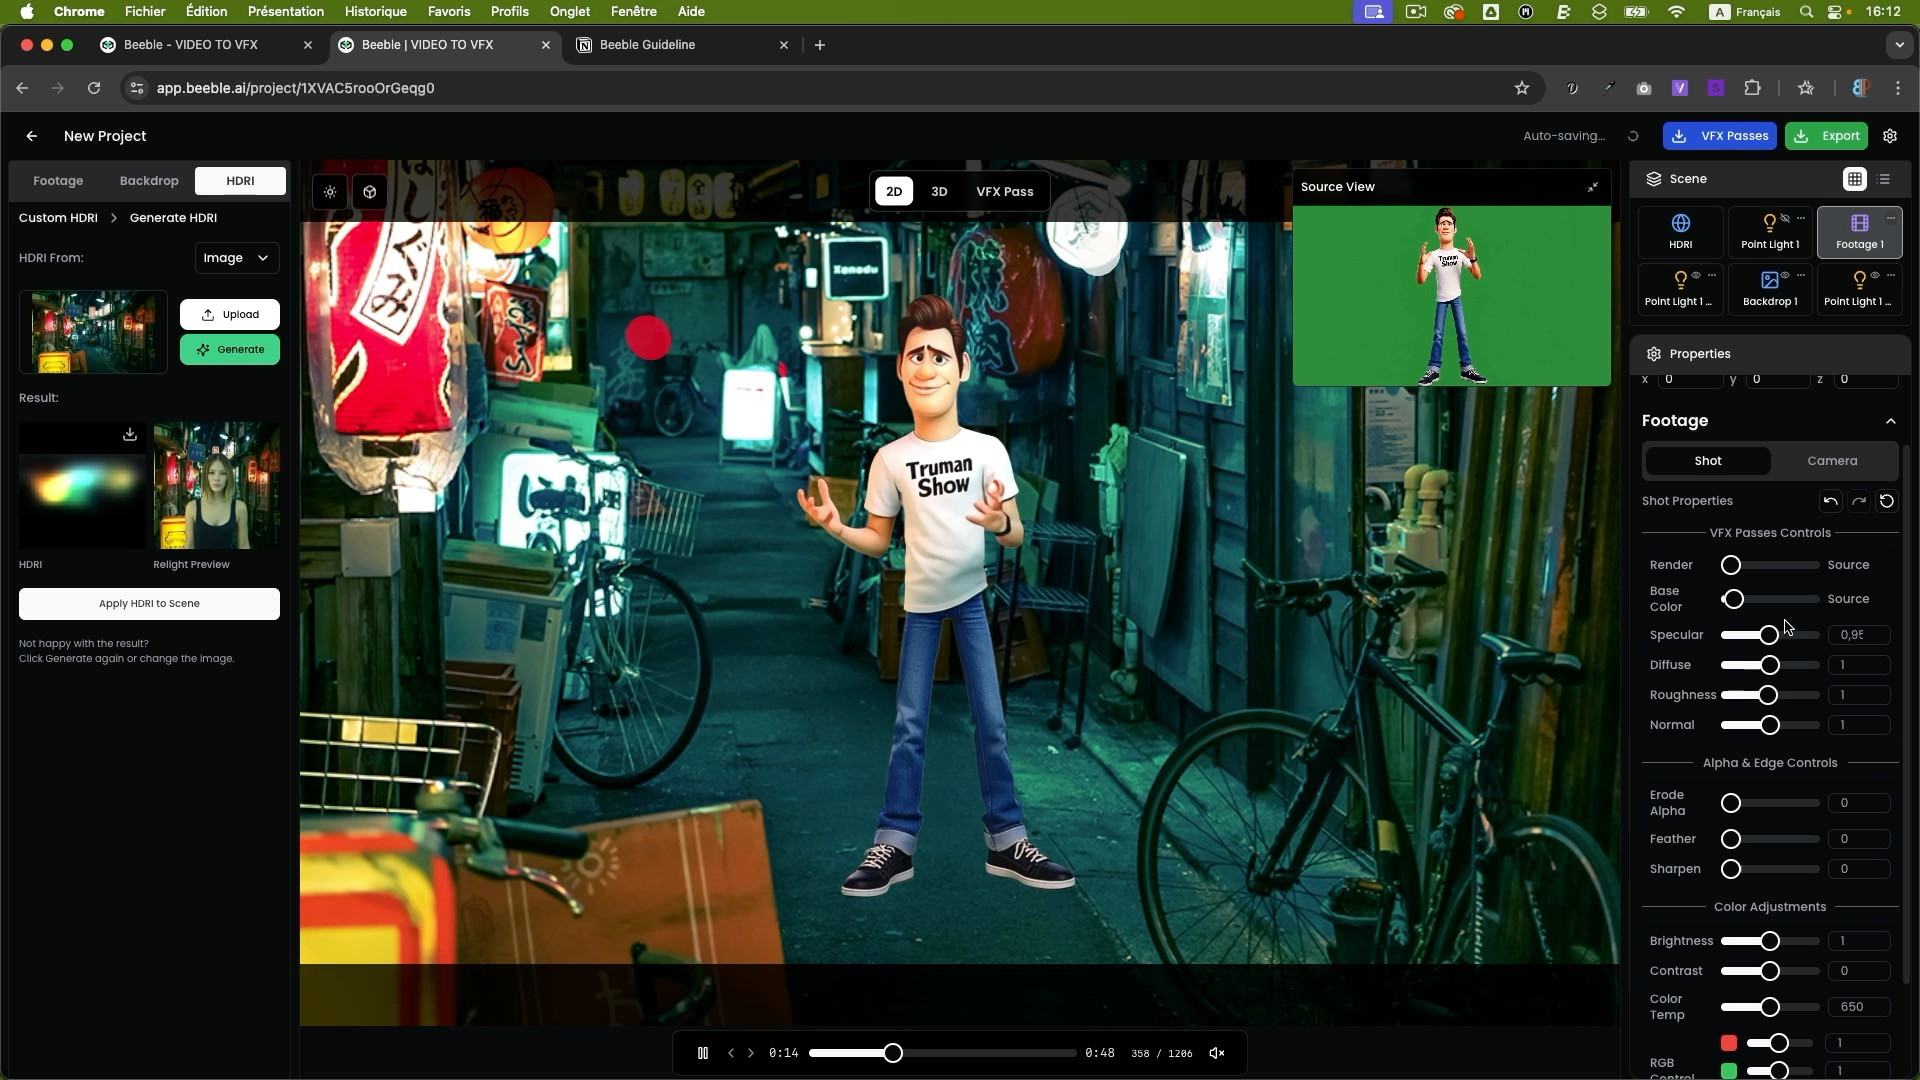Switch viewport to 3D mode
This screenshot has width=1920, height=1080.
[x=939, y=192]
